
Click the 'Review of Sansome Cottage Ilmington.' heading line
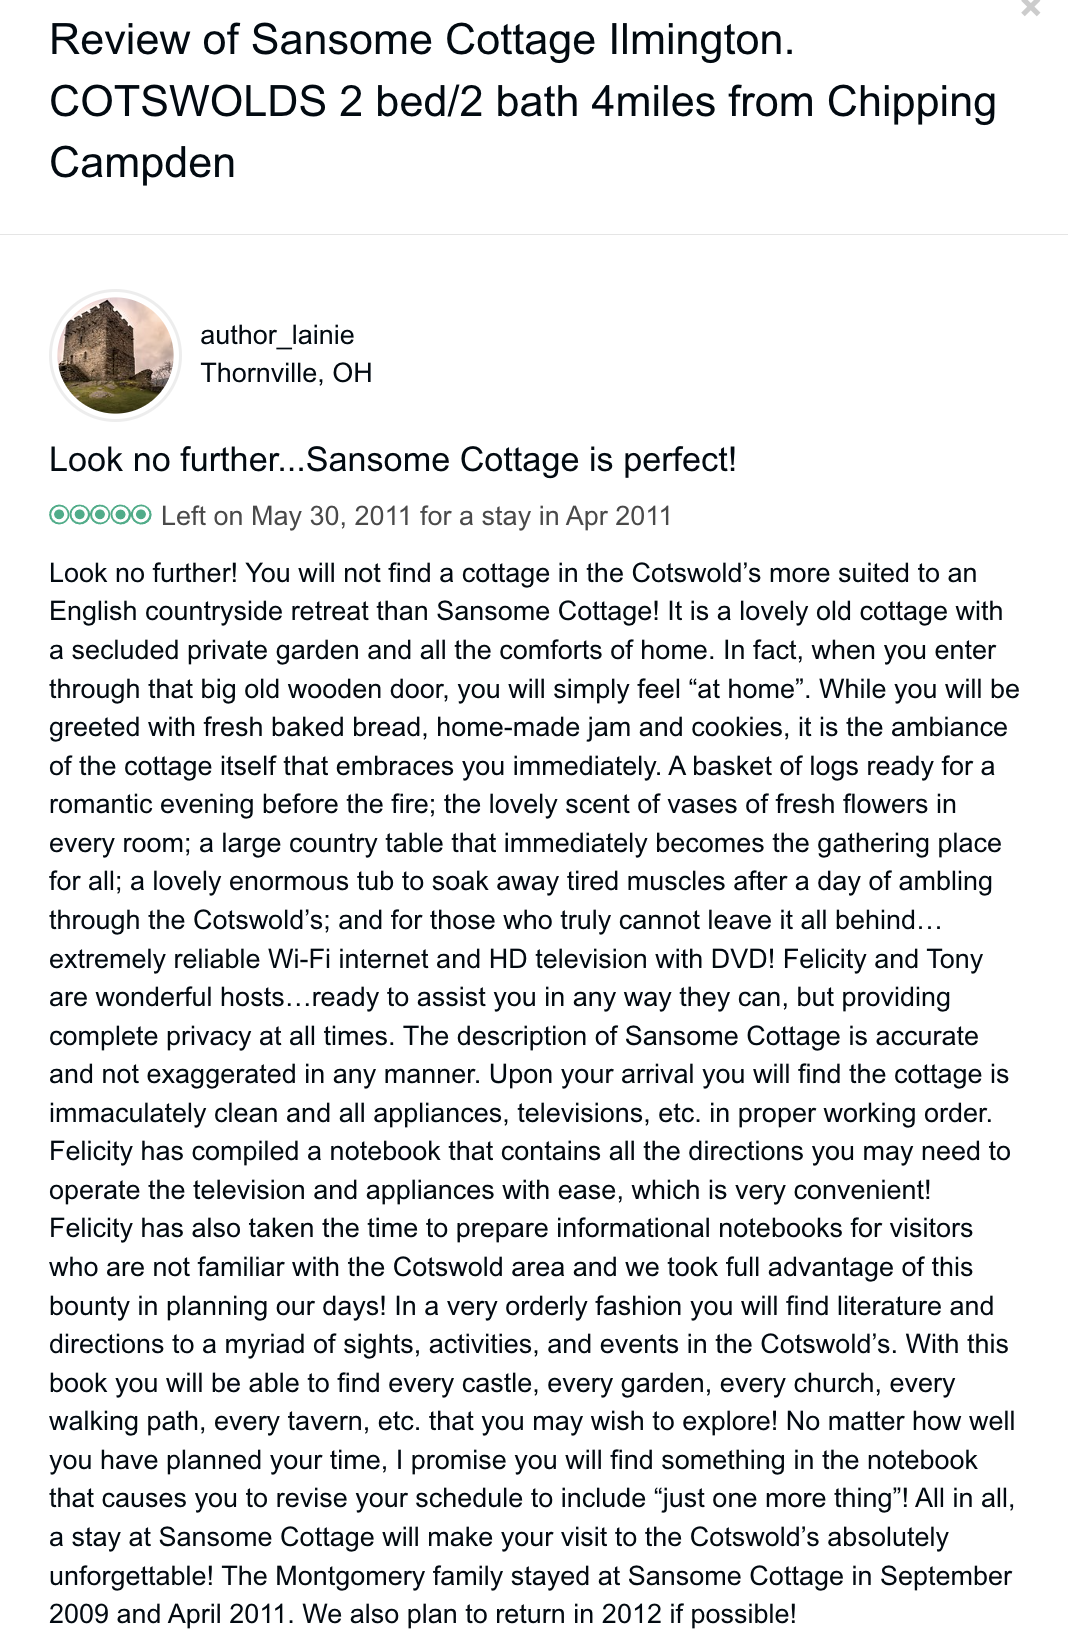[x=421, y=41]
